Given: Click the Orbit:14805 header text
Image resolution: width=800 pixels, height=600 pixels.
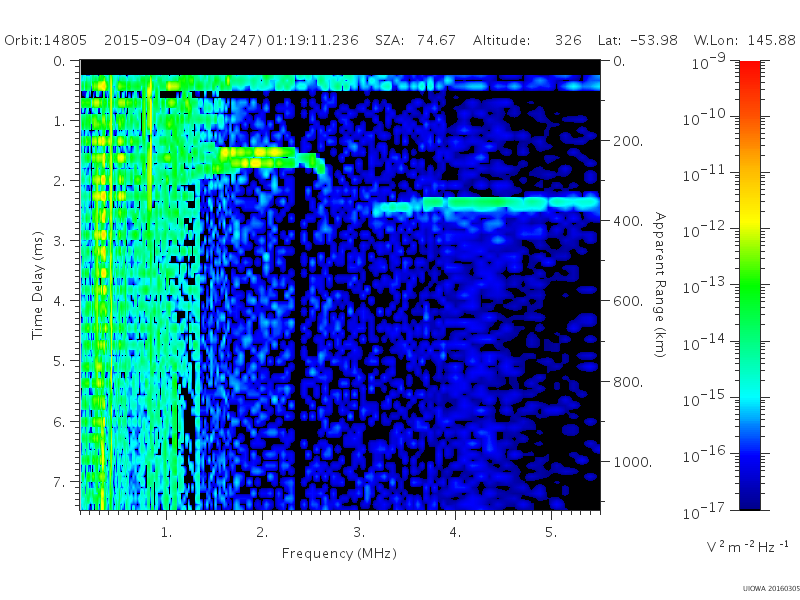Looking at the screenshot, I should (45, 40).
